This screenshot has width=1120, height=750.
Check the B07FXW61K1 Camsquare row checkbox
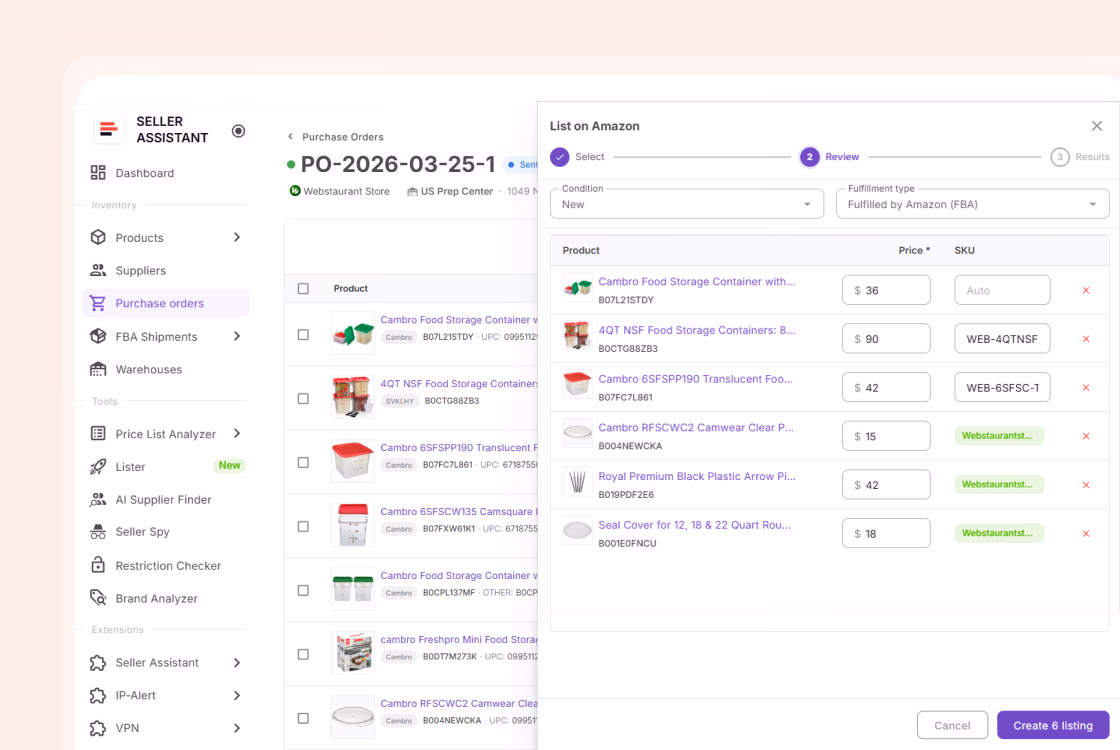point(303,526)
